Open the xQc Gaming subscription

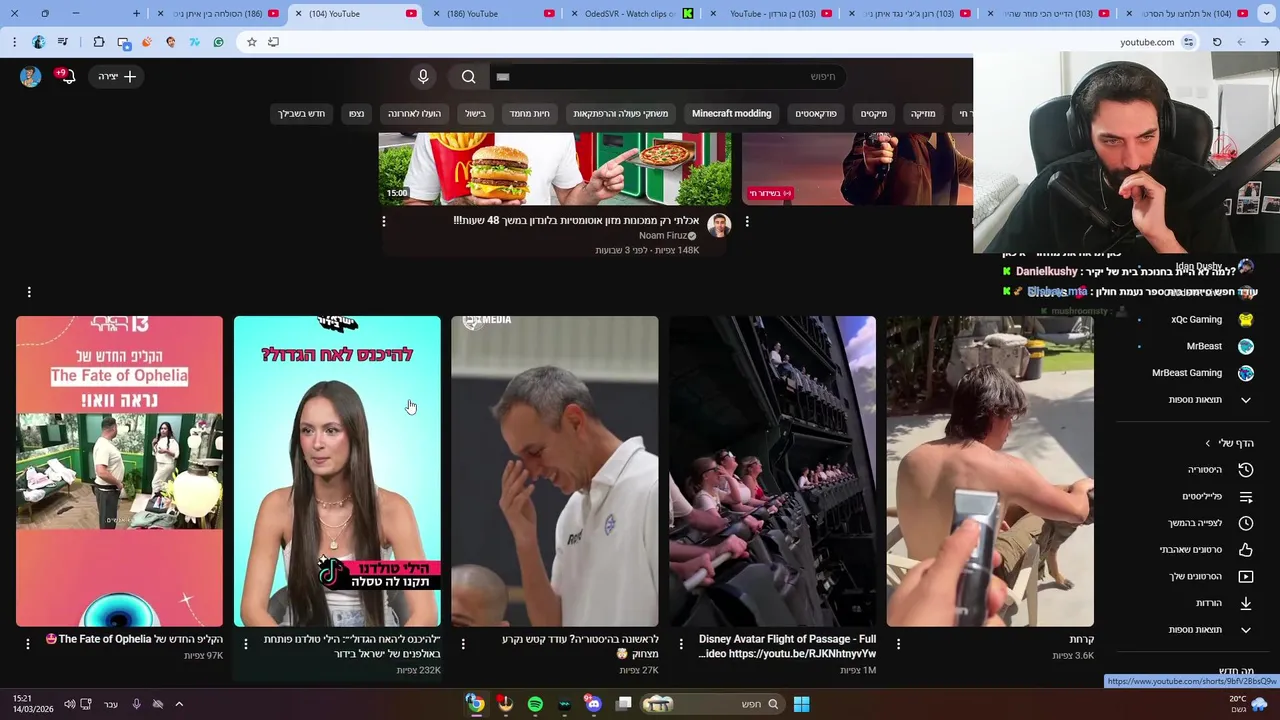[1196, 320]
